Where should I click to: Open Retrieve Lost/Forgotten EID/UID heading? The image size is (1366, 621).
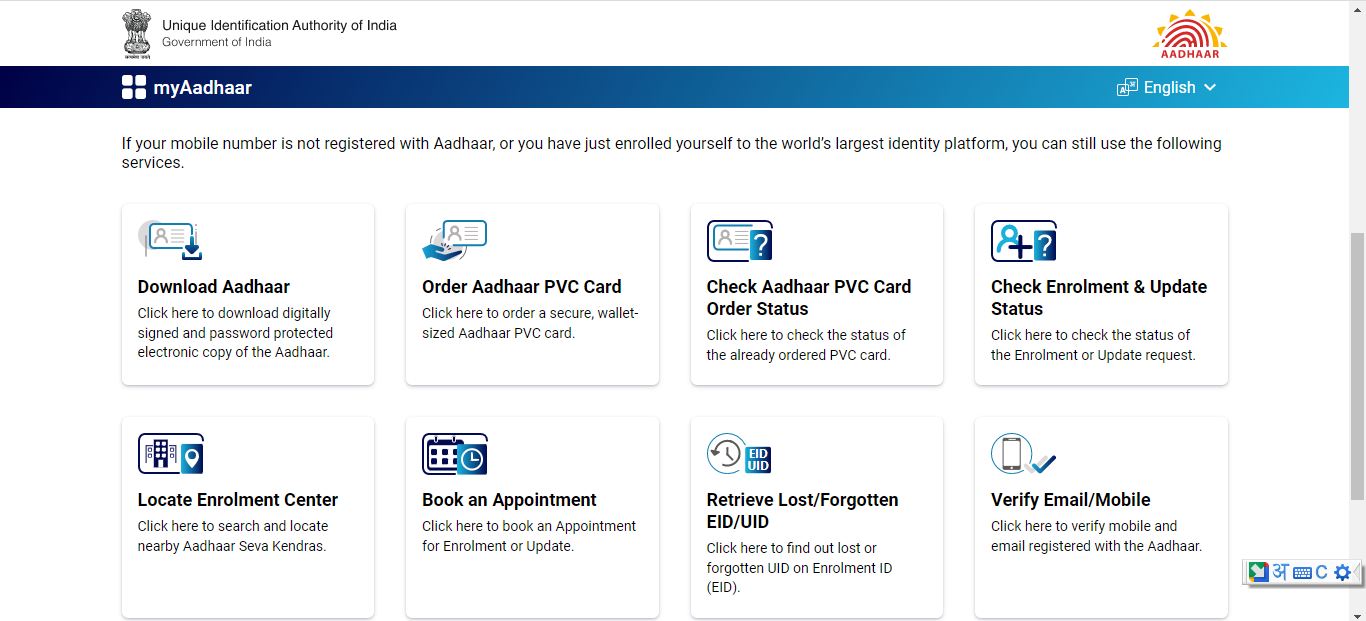[803, 511]
